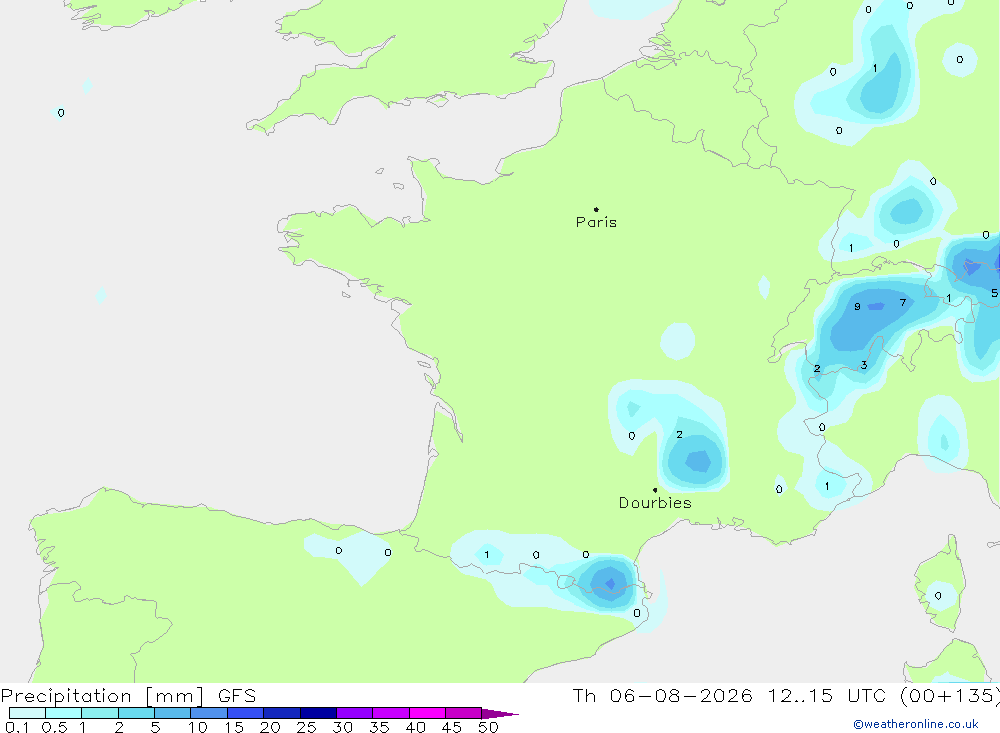Click the 'Precipitation [mm]' legend title
Viewport: 1000px width, 733px height.
102,696
